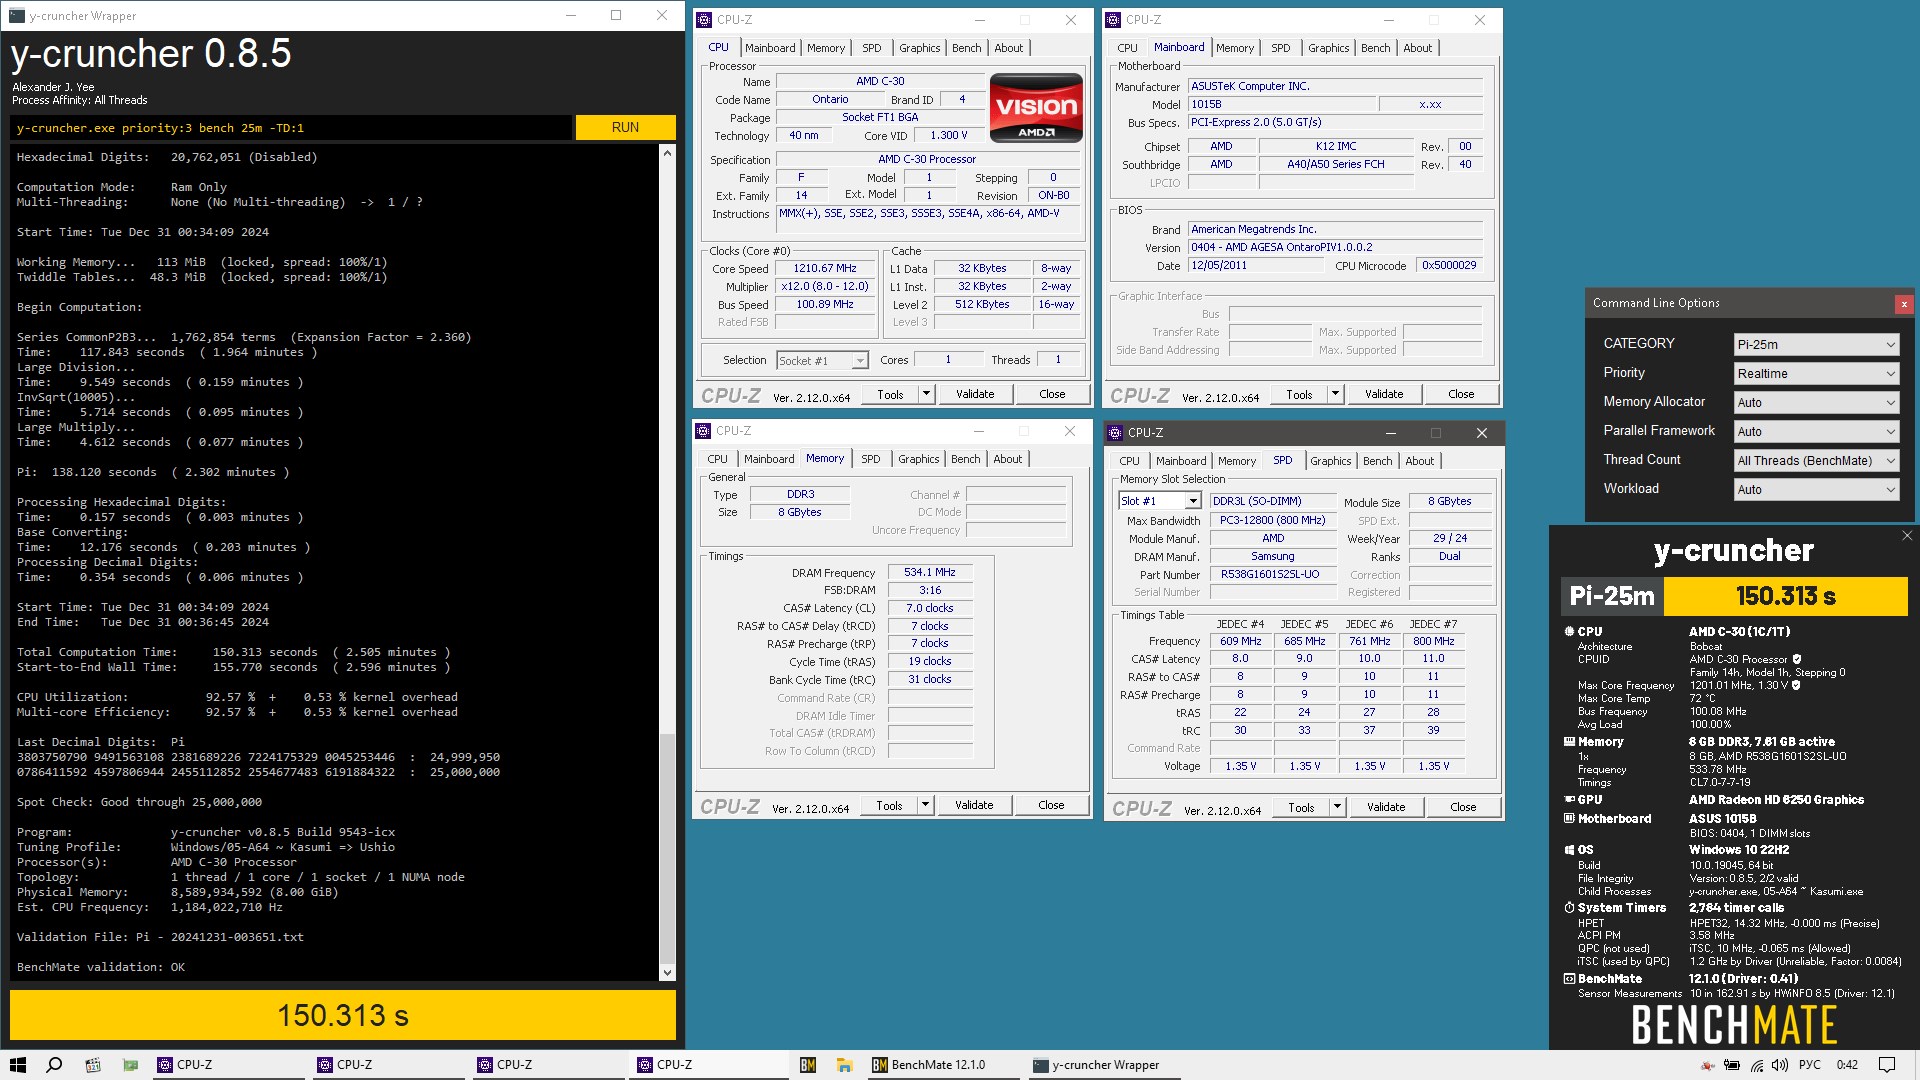Viewport: 1920px width, 1080px height.
Task: Click Close in CPU-Z Mainboard window
Action: point(1461,394)
